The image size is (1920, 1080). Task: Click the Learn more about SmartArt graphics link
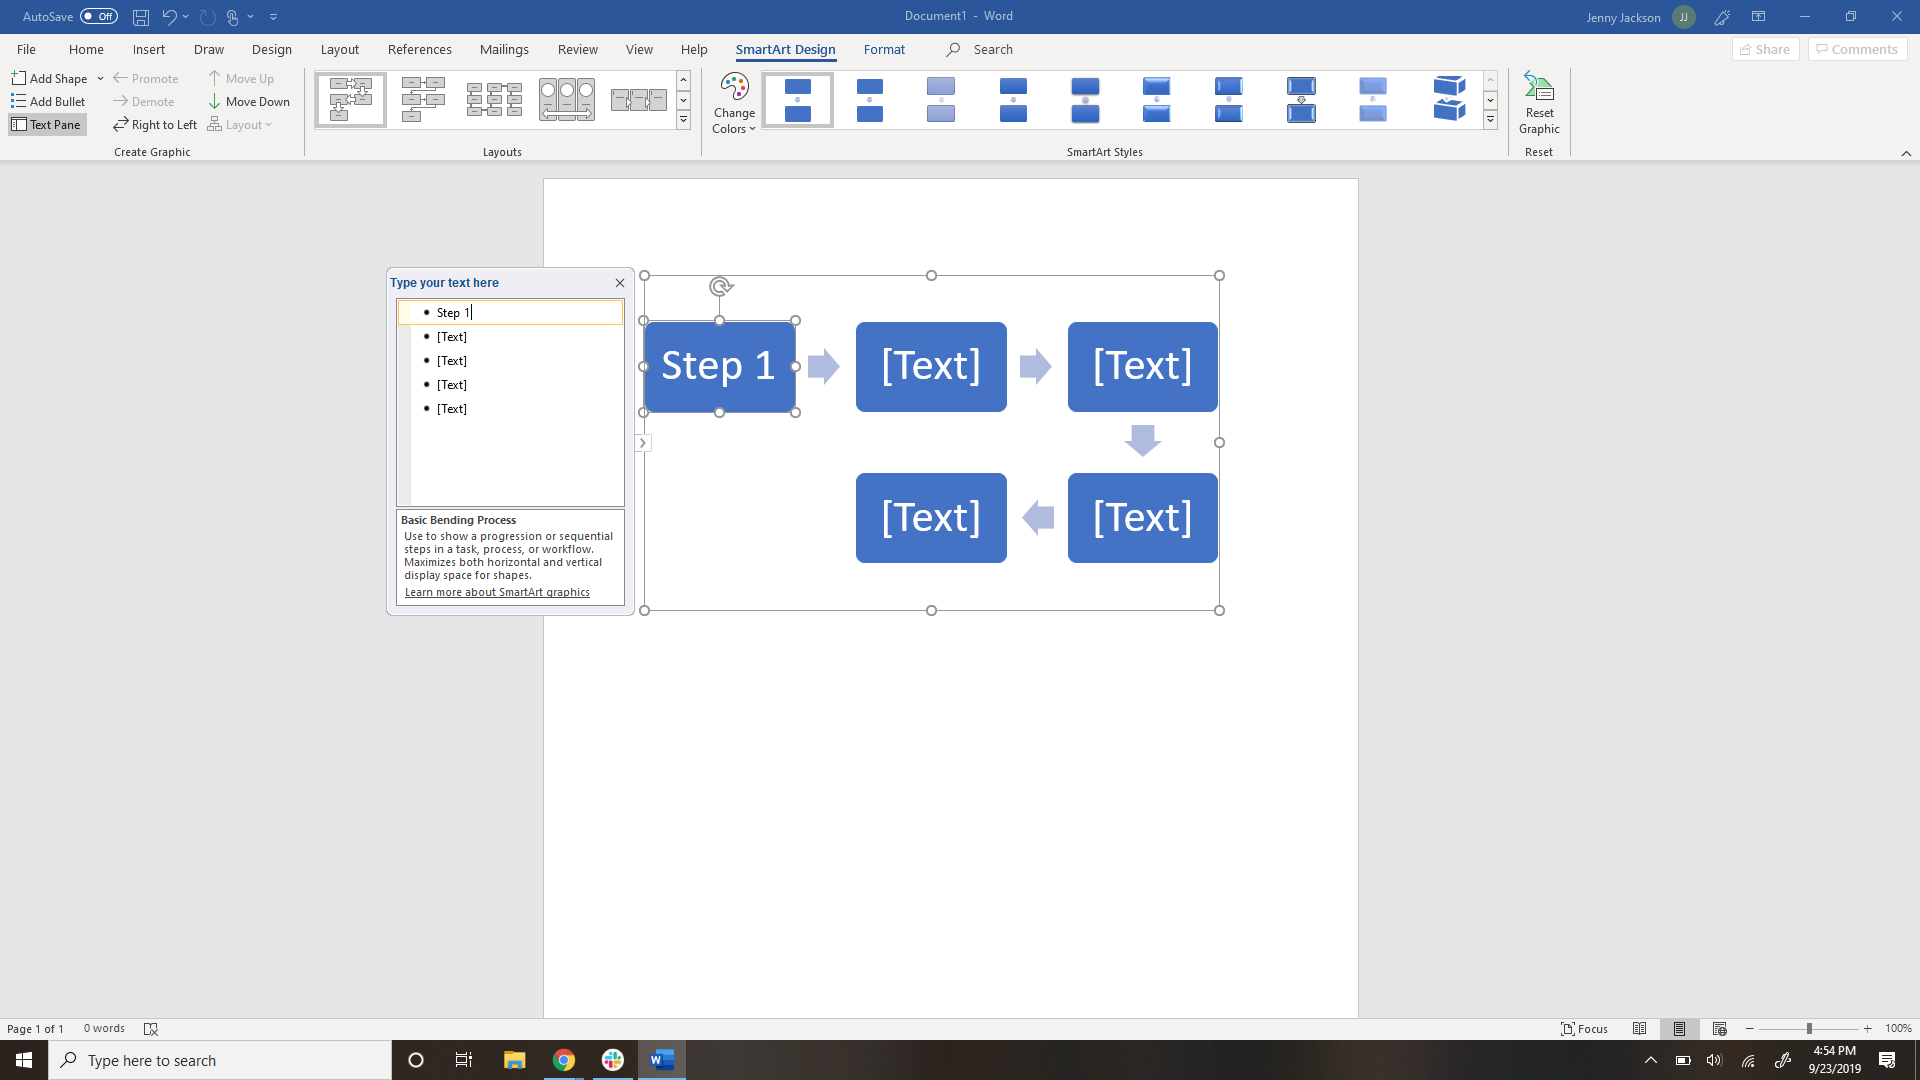(x=497, y=592)
